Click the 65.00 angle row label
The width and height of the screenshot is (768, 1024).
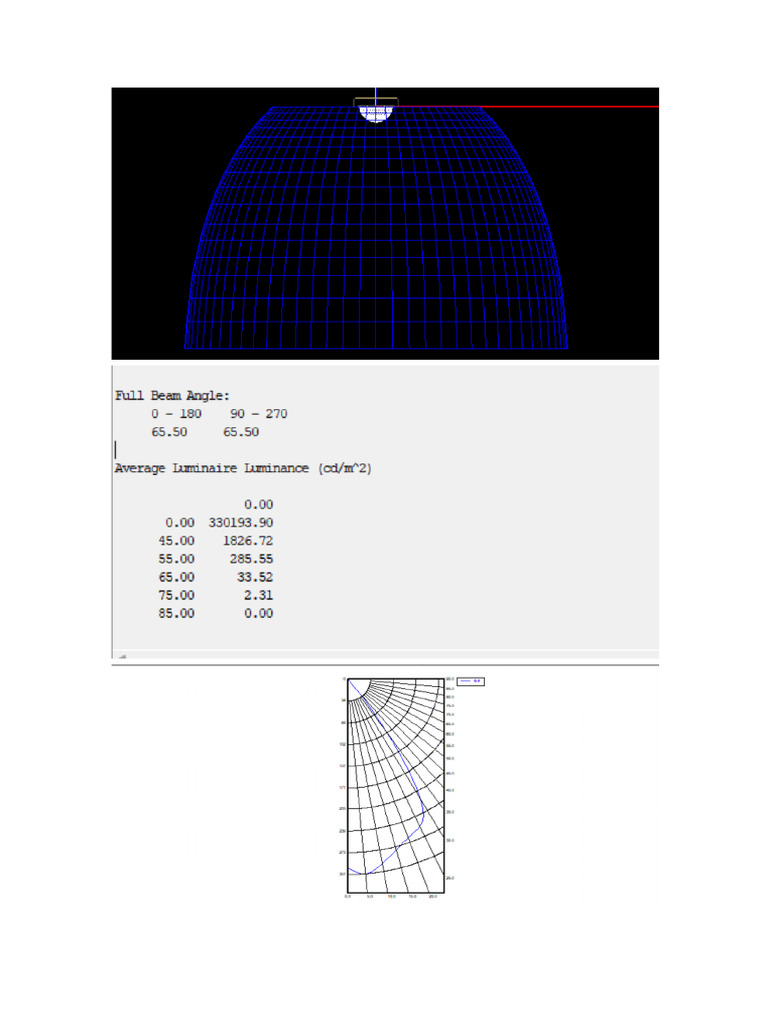(x=176, y=577)
